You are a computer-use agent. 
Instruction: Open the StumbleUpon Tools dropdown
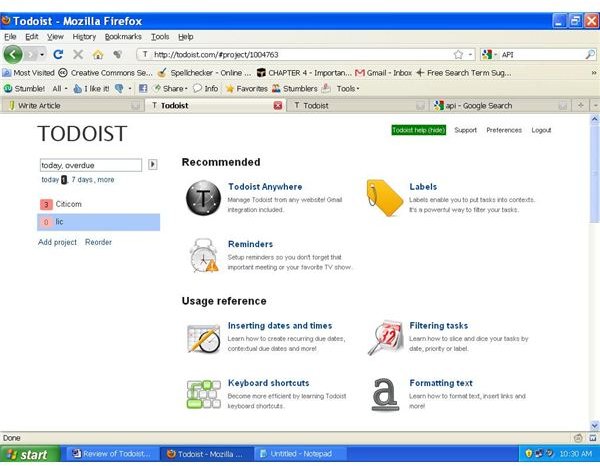point(348,88)
